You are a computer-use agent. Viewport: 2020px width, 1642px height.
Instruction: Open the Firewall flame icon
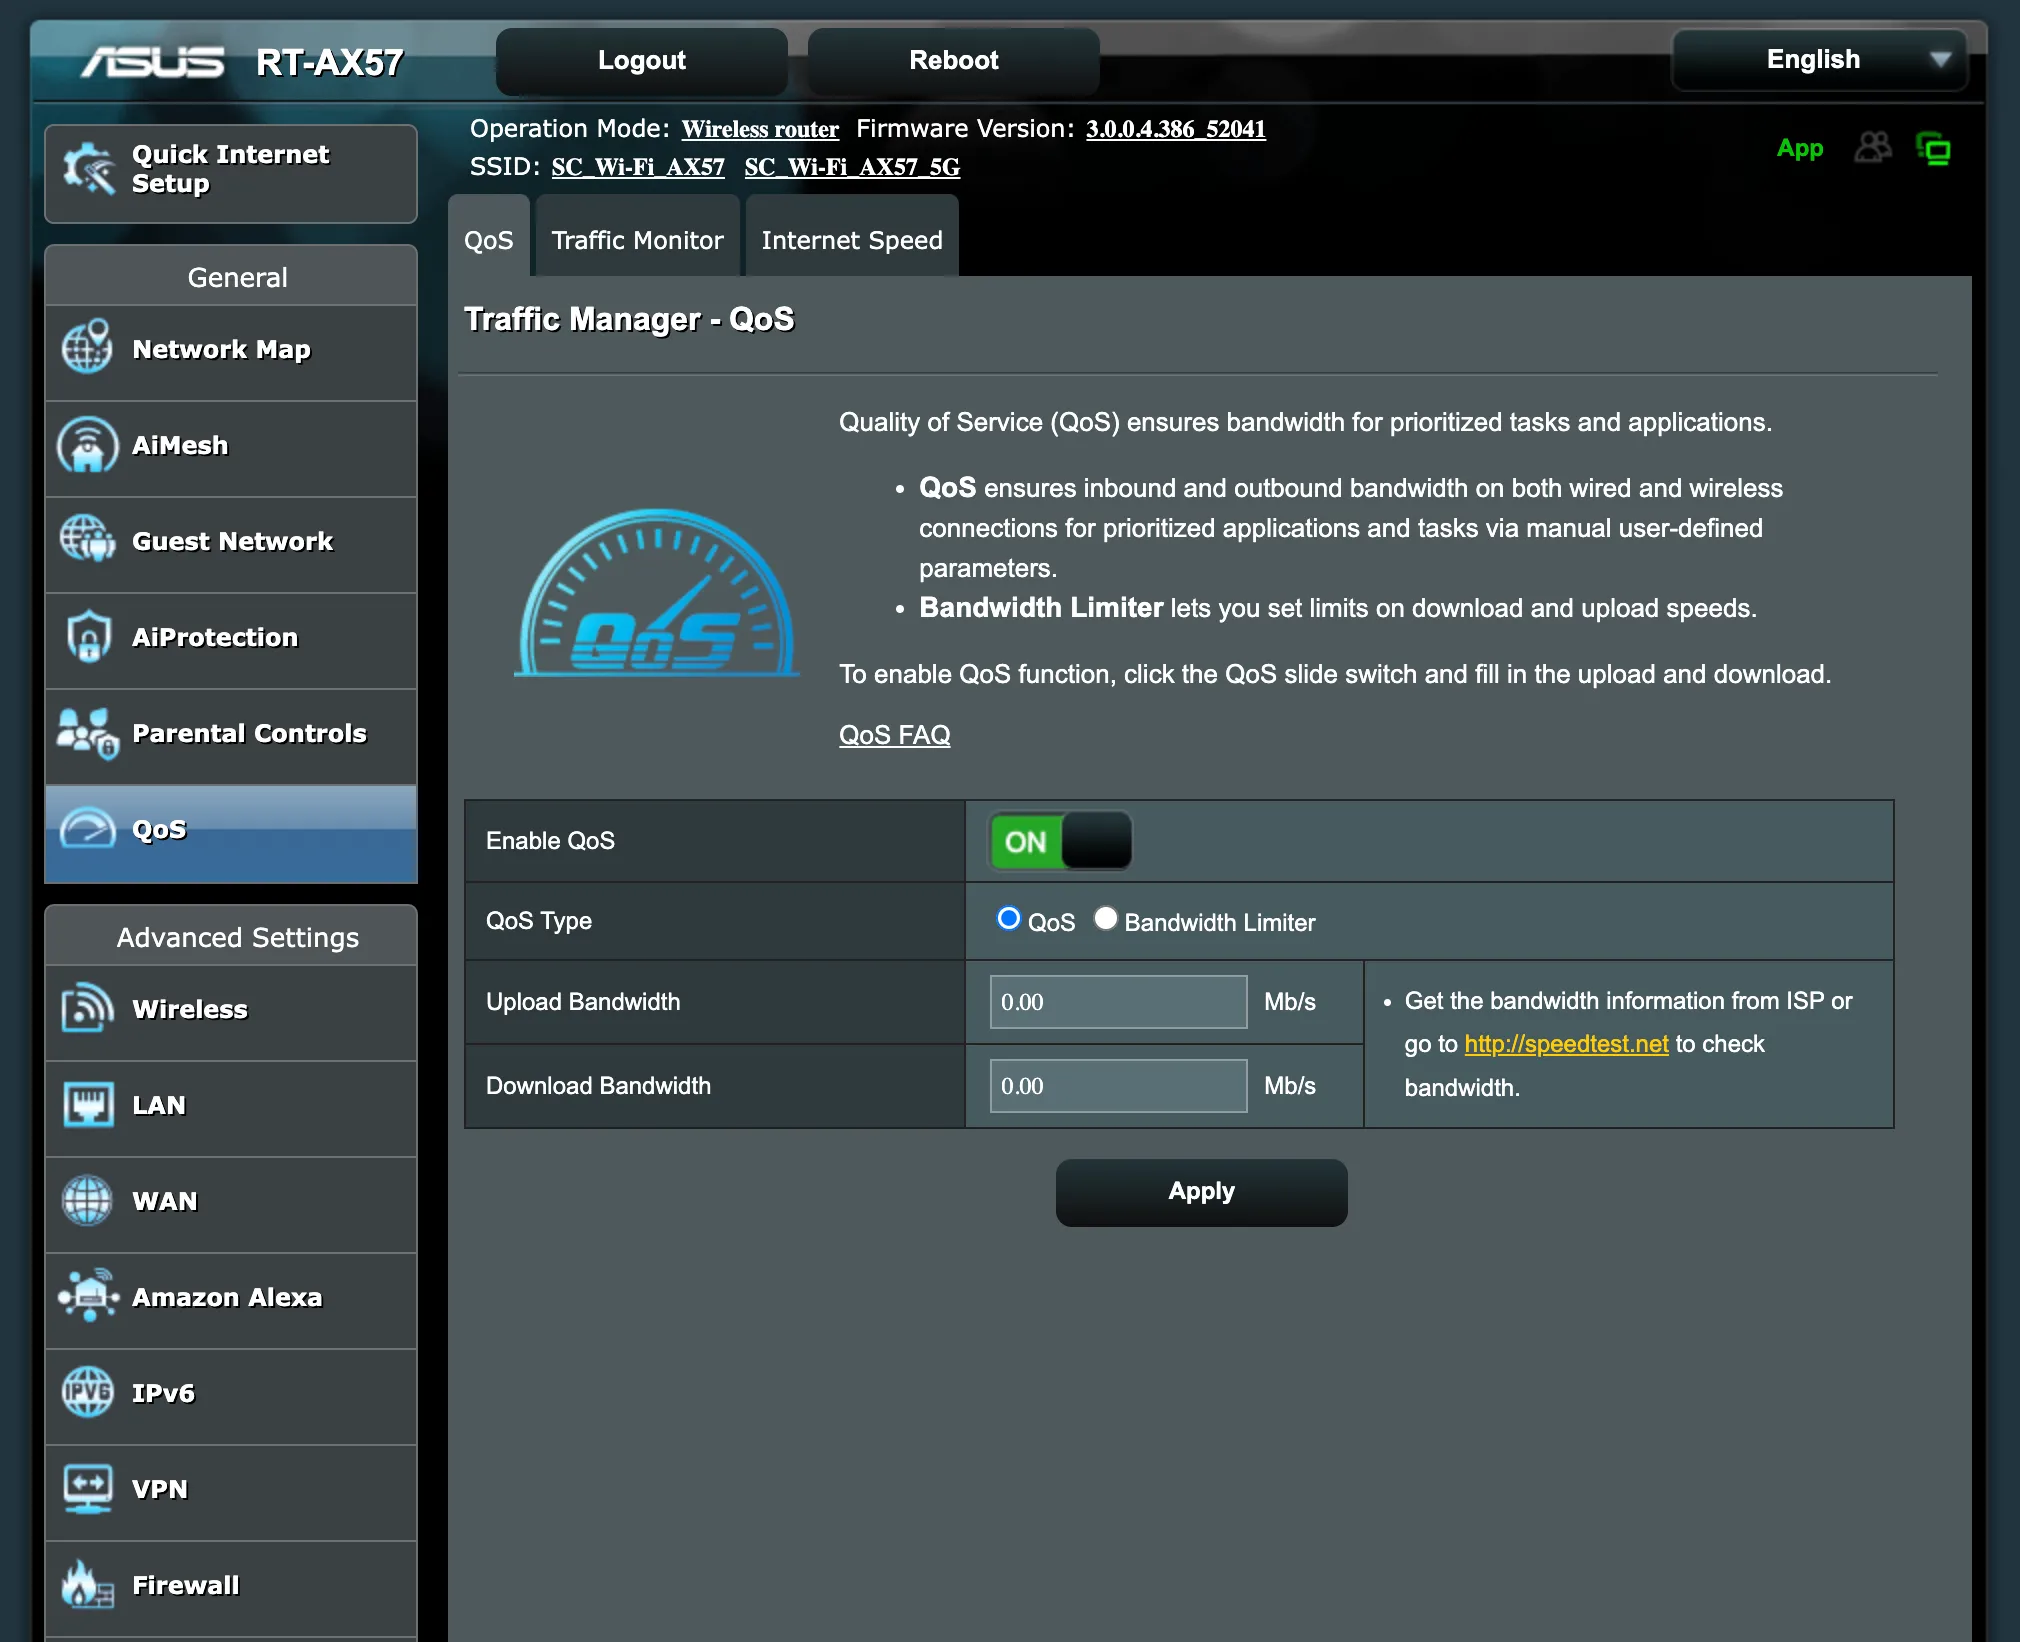click(88, 1584)
